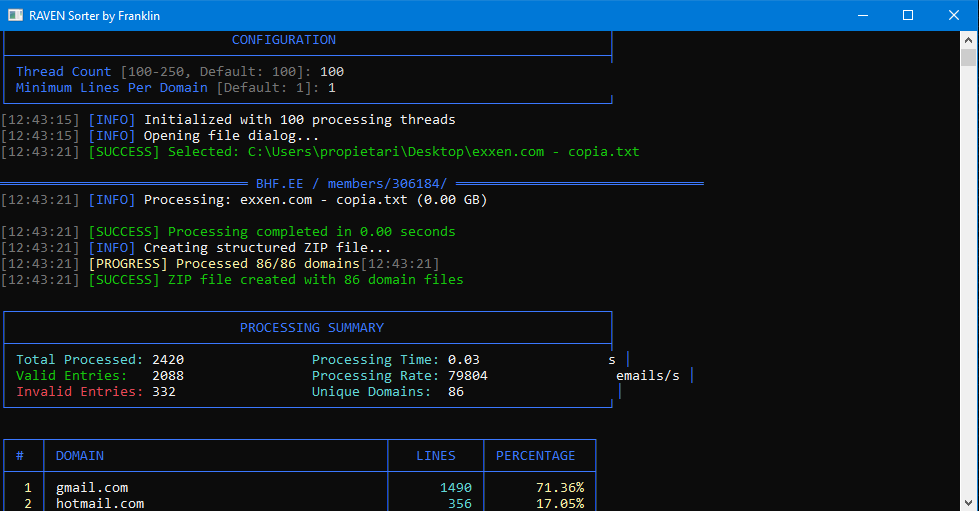Minimize the RAVEN Sorter window

click(x=863, y=15)
